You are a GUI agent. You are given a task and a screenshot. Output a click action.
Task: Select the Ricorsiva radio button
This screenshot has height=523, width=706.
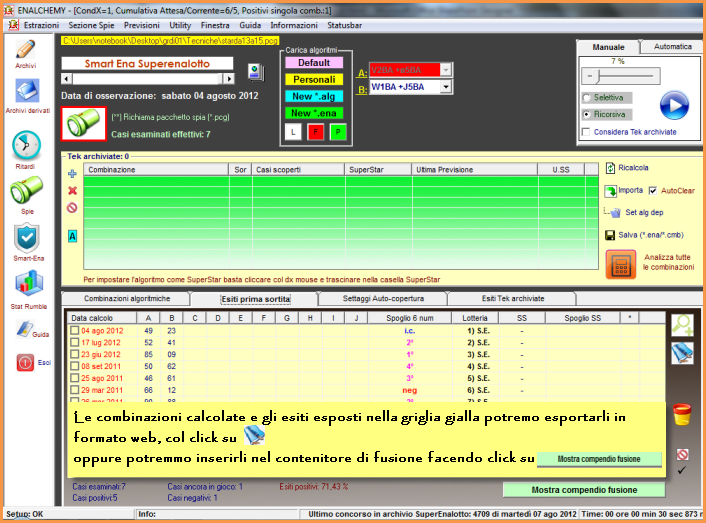coord(586,114)
